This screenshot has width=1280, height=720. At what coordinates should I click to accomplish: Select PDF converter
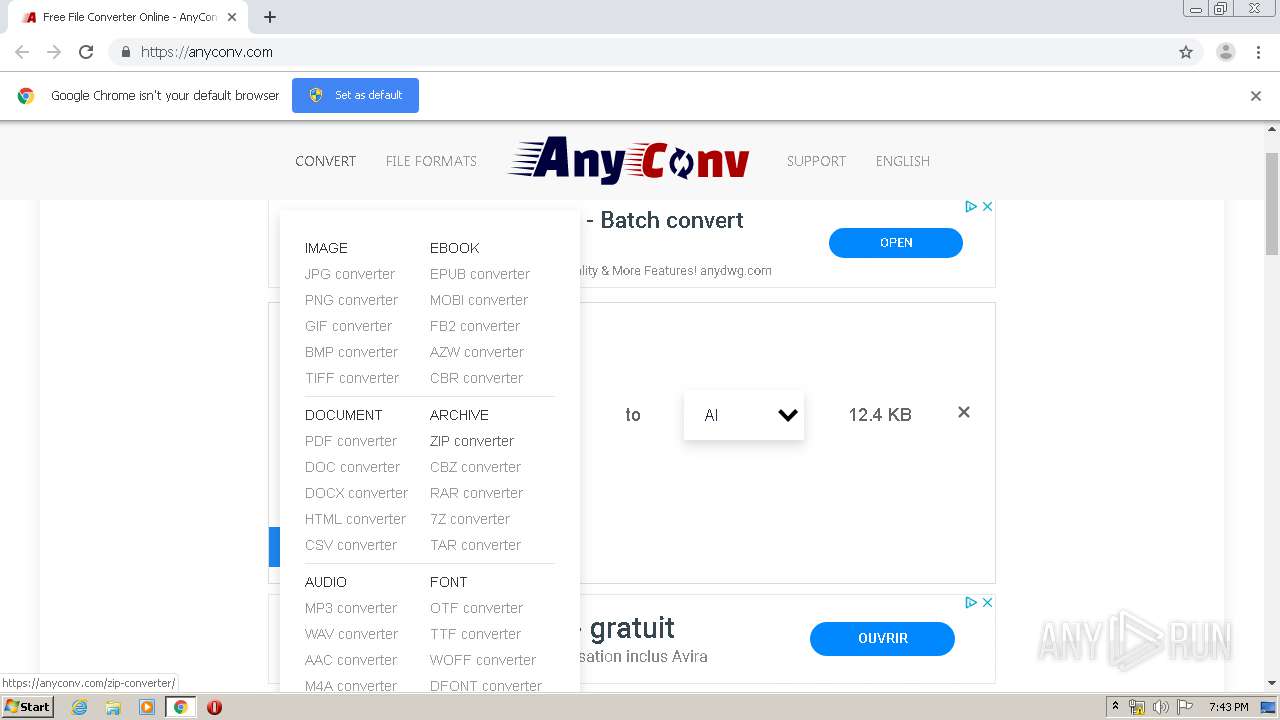(351, 441)
